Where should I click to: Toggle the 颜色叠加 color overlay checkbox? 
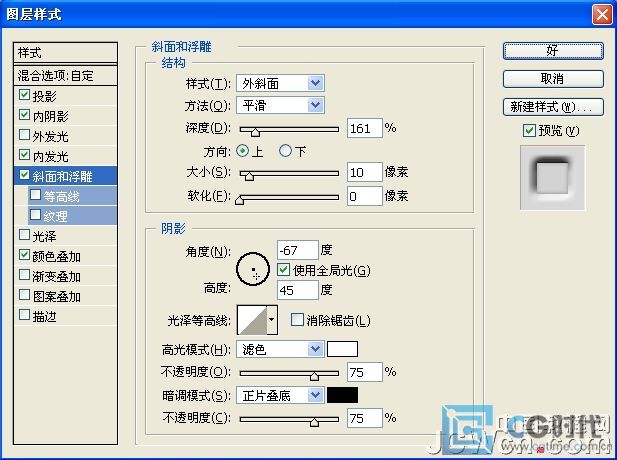click(x=24, y=255)
